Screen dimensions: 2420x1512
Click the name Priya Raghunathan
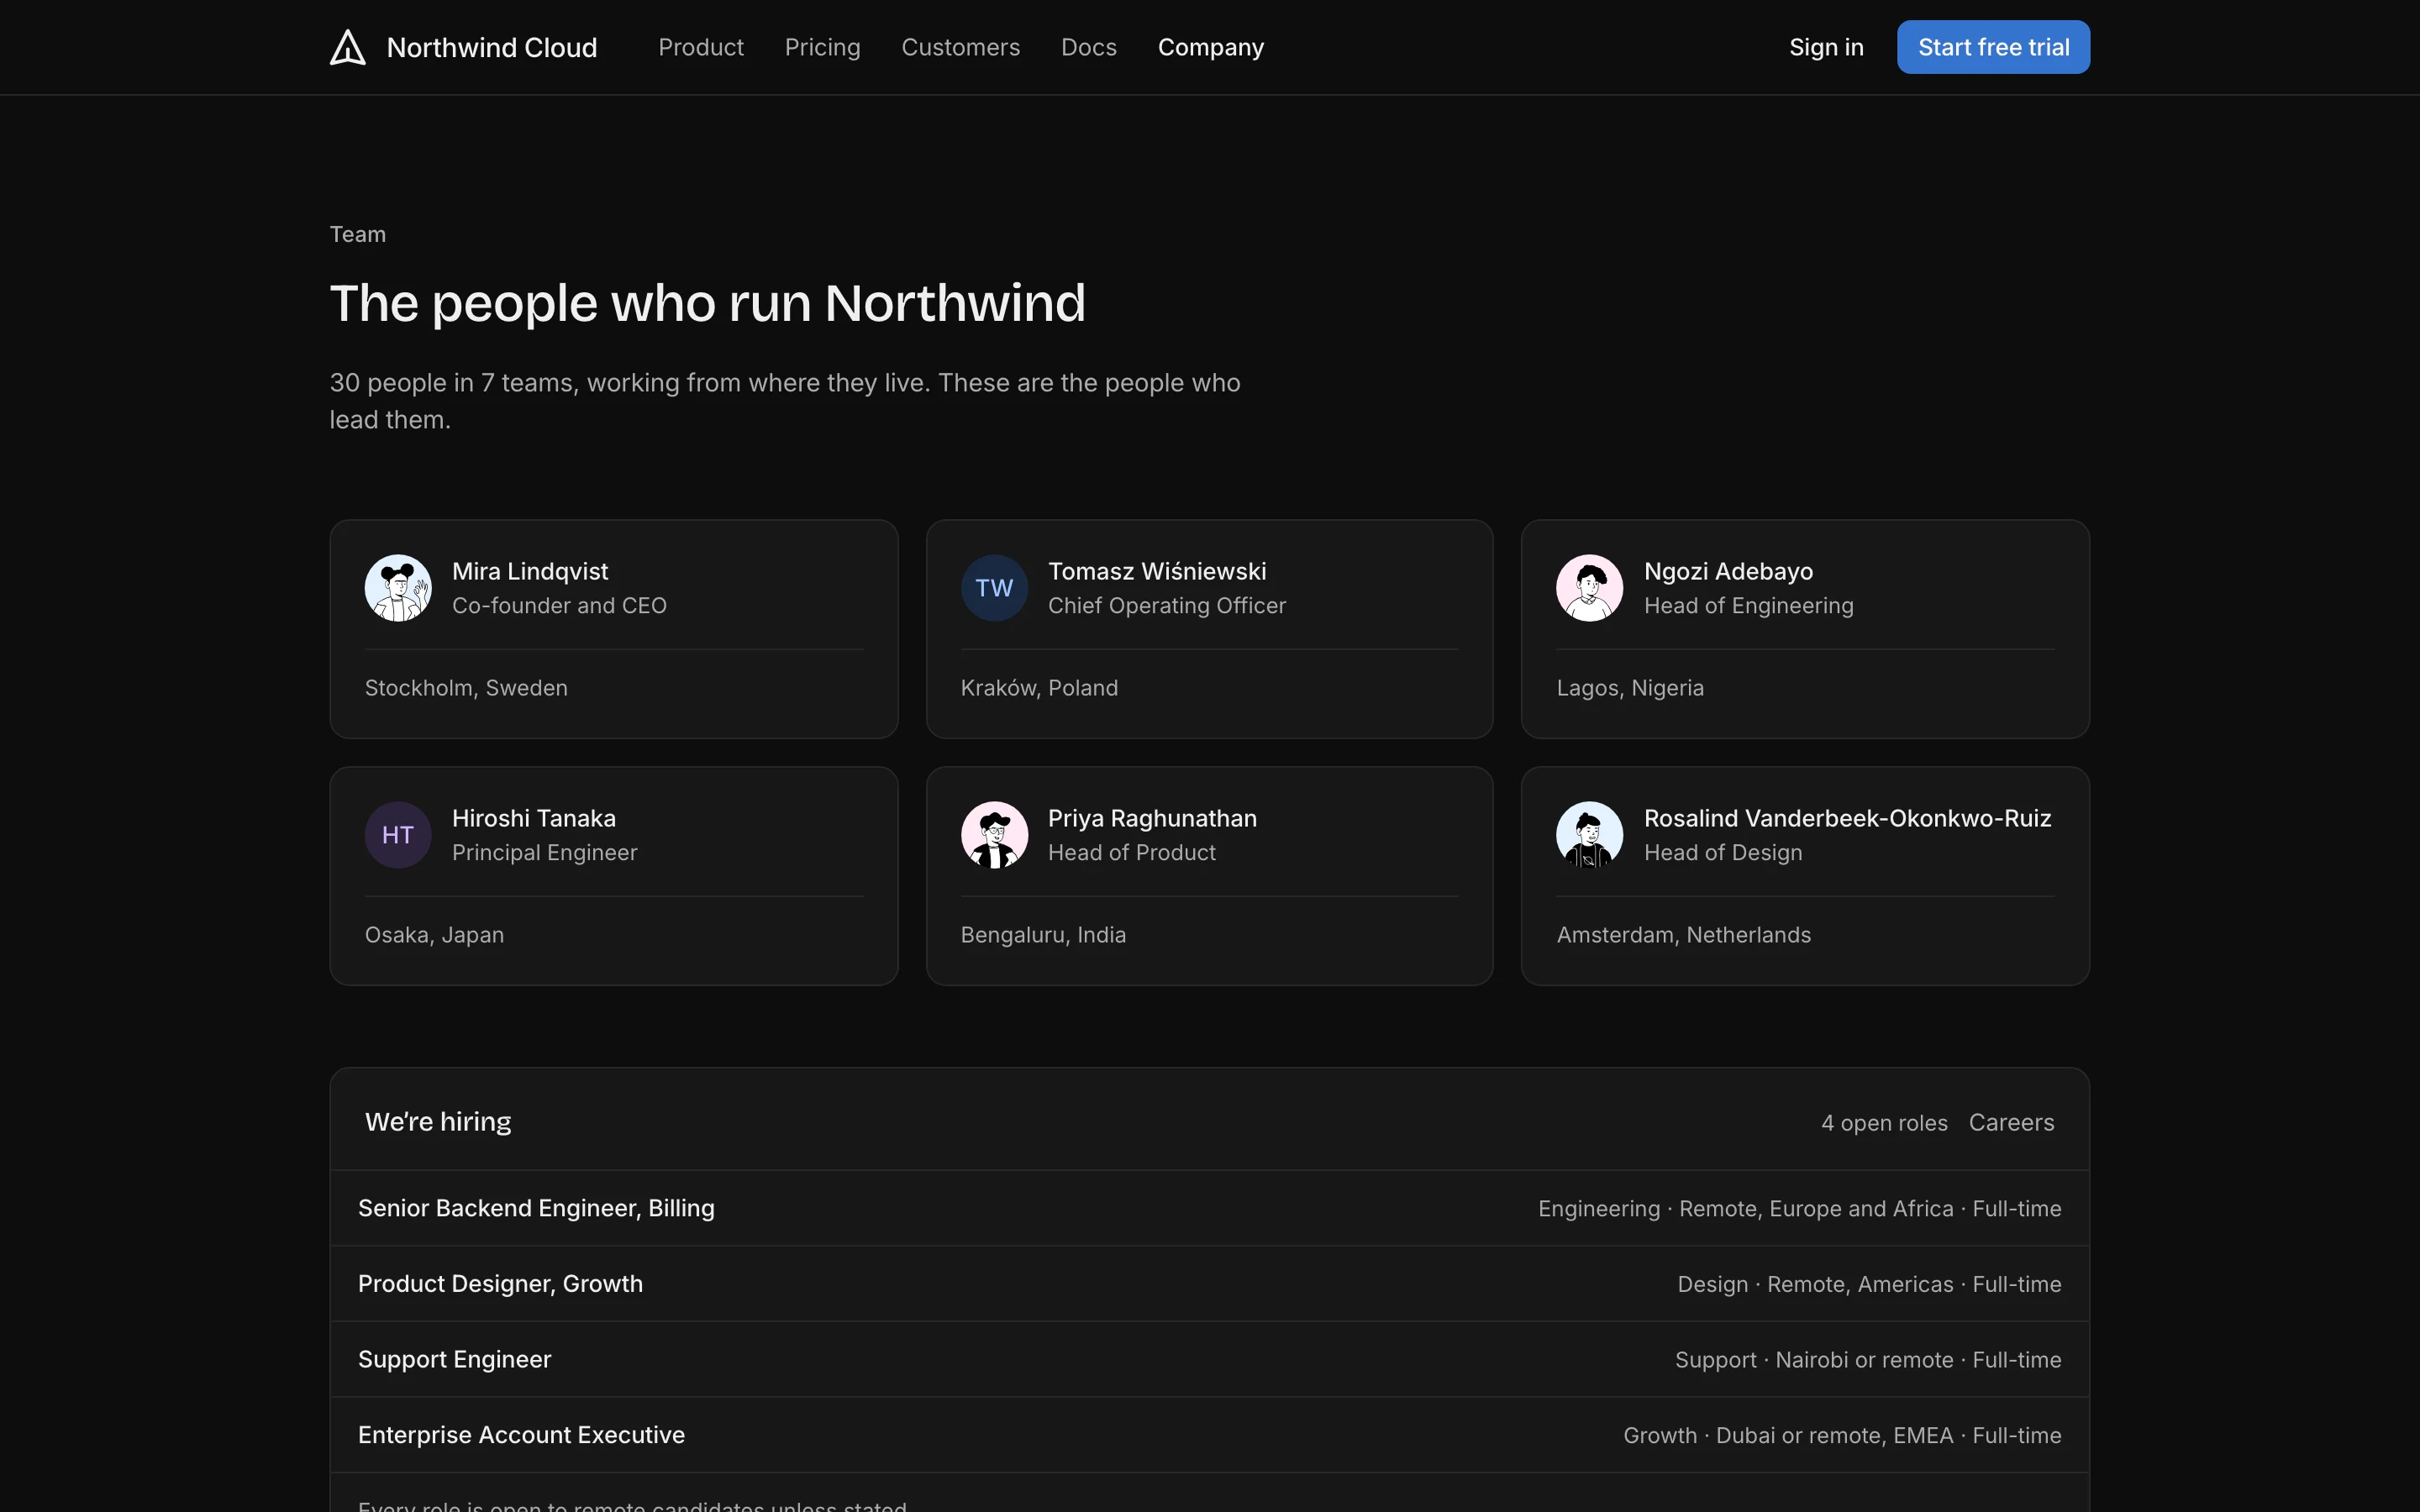click(1152, 818)
